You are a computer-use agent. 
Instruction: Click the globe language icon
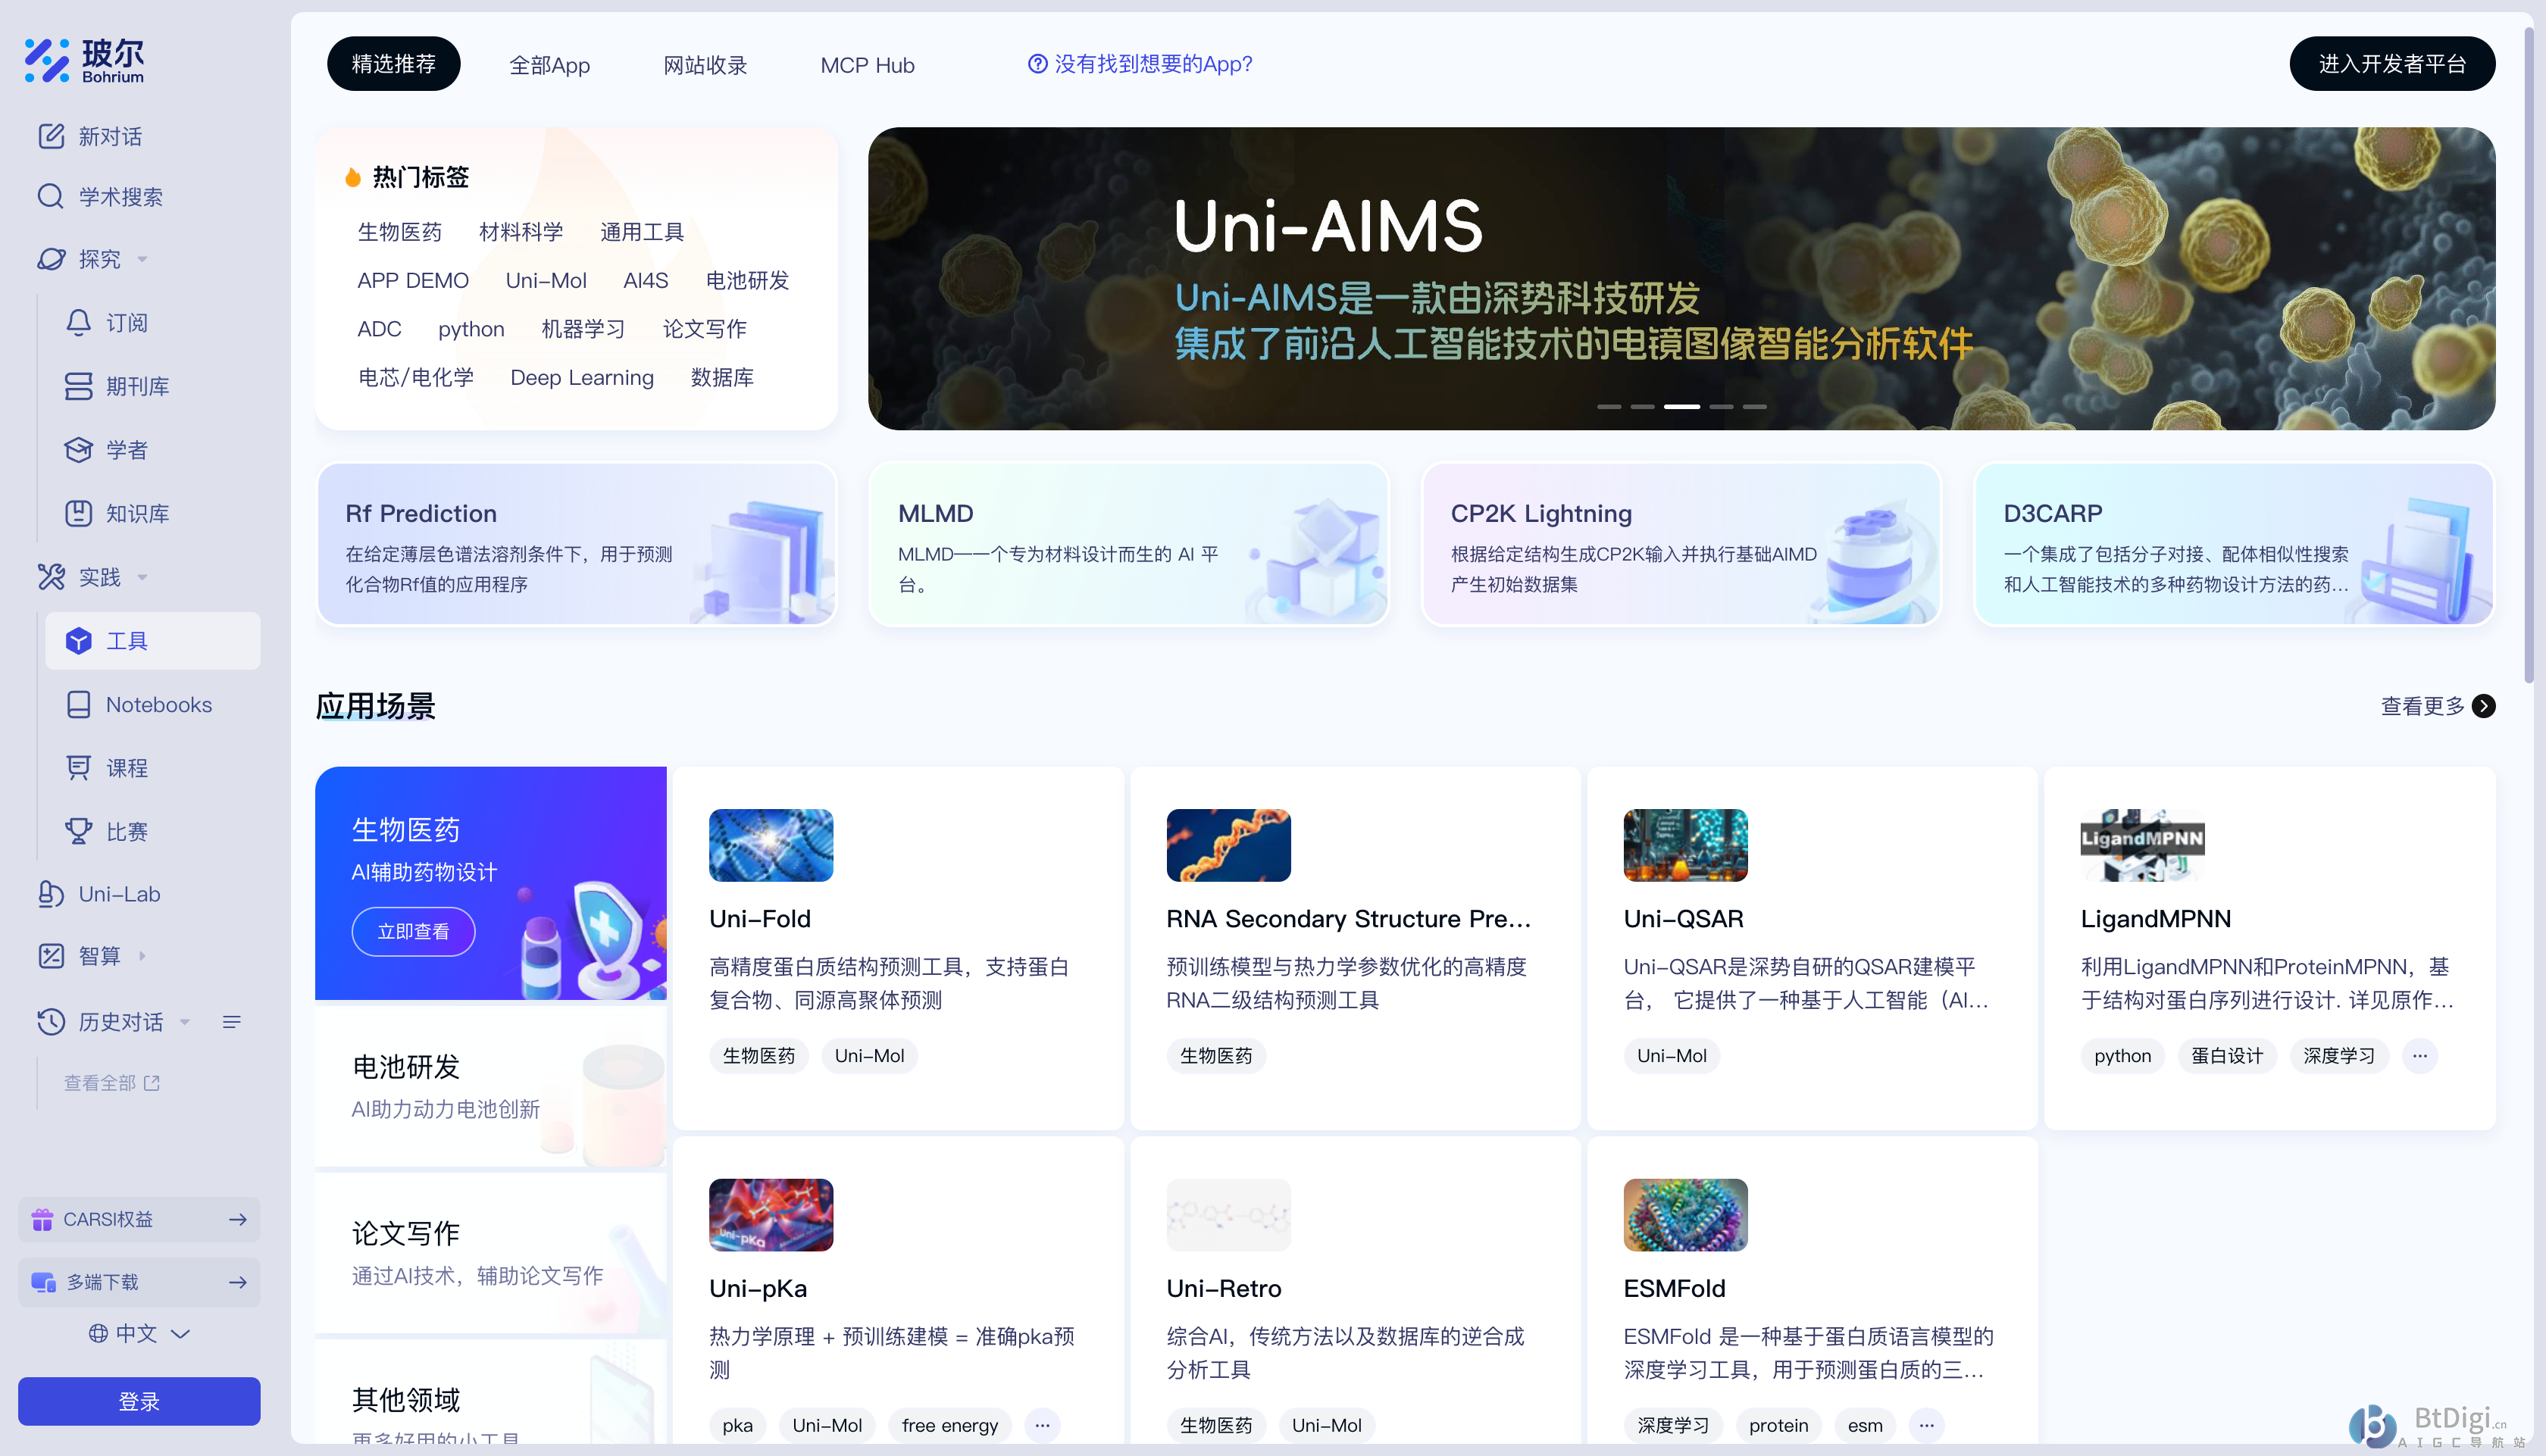click(98, 1333)
